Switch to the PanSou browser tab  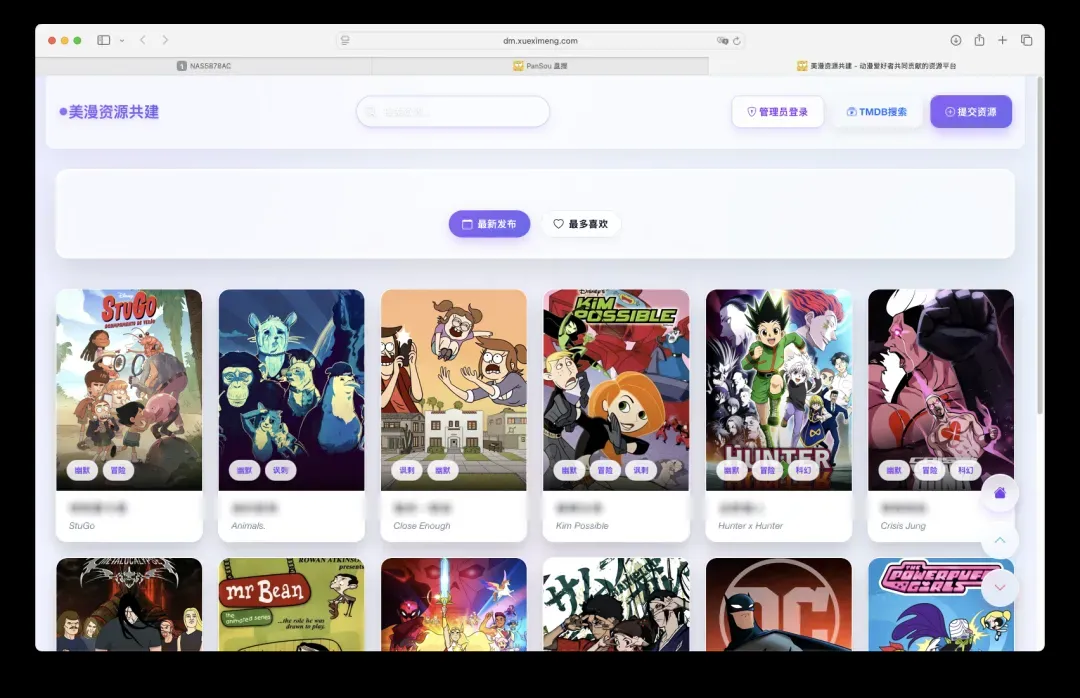[540, 66]
